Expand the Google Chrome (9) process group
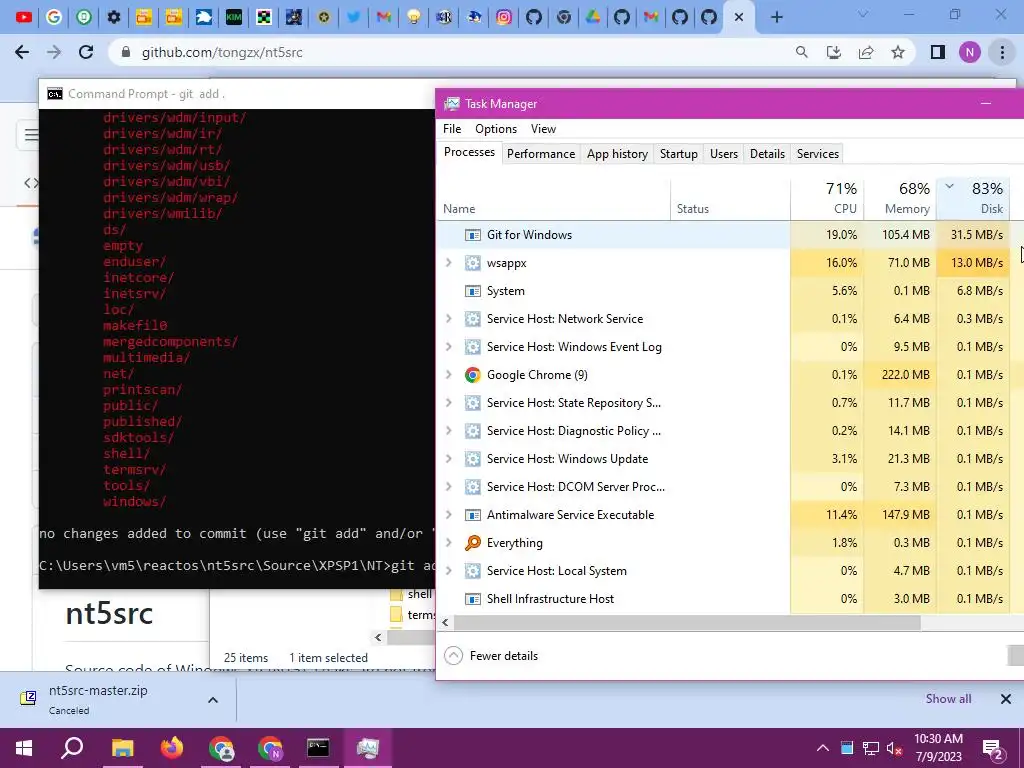This screenshot has width=1024, height=768. [x=449, y=375]
